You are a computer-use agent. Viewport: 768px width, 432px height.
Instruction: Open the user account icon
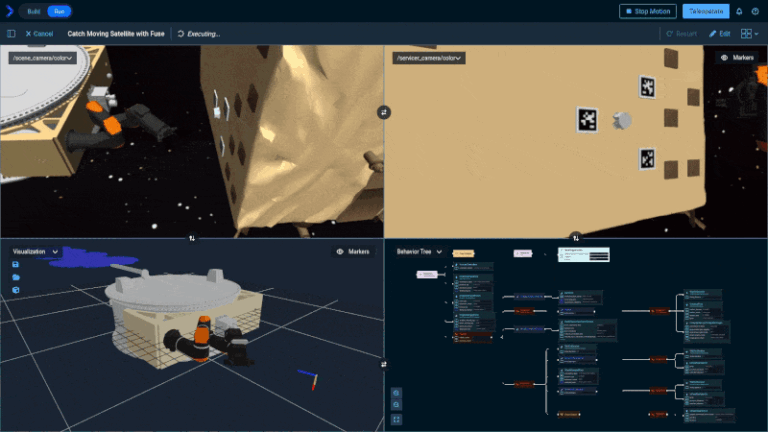(x=755, y=11)
